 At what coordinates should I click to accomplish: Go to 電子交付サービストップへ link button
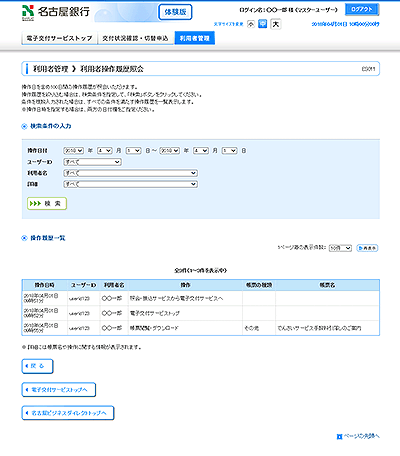(x=59, y=390)
